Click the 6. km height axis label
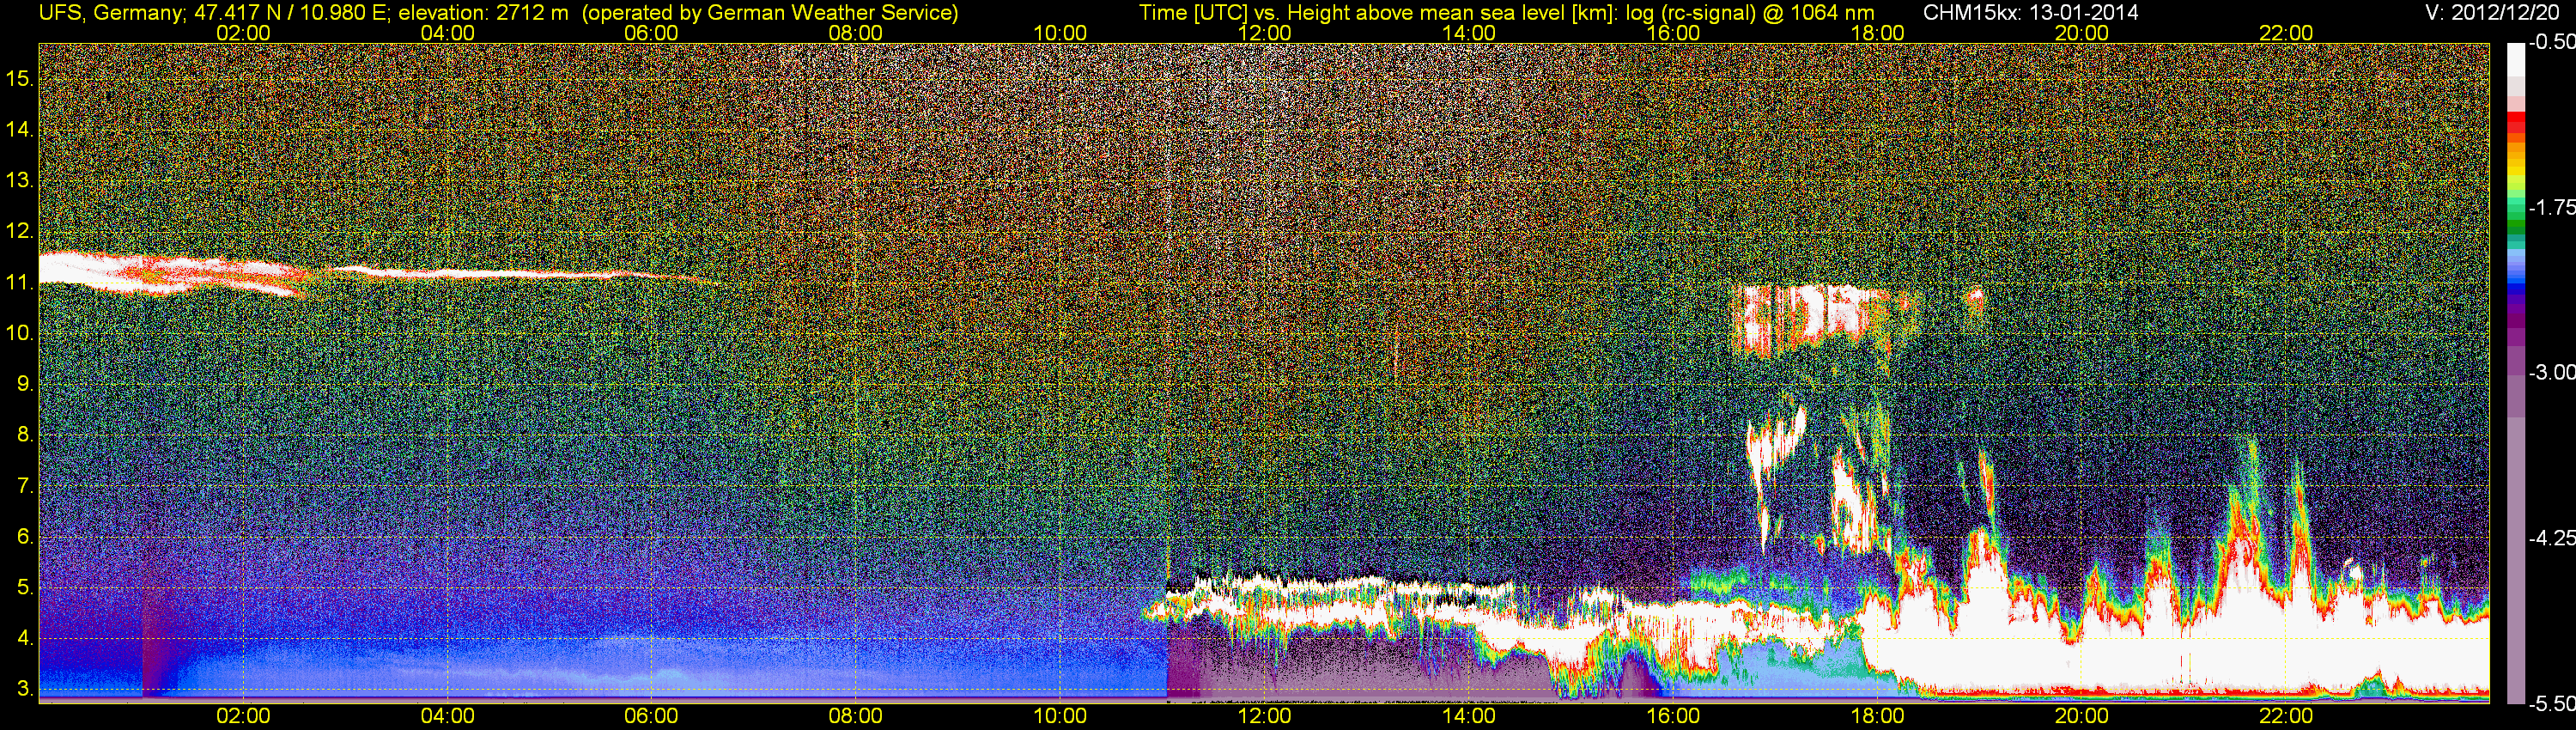The width and height of the screenshot is (2576, 730). [26, 537]
